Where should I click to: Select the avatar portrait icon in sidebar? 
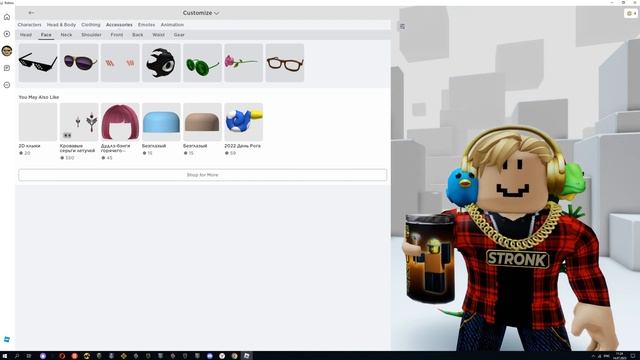coord(7,51)
